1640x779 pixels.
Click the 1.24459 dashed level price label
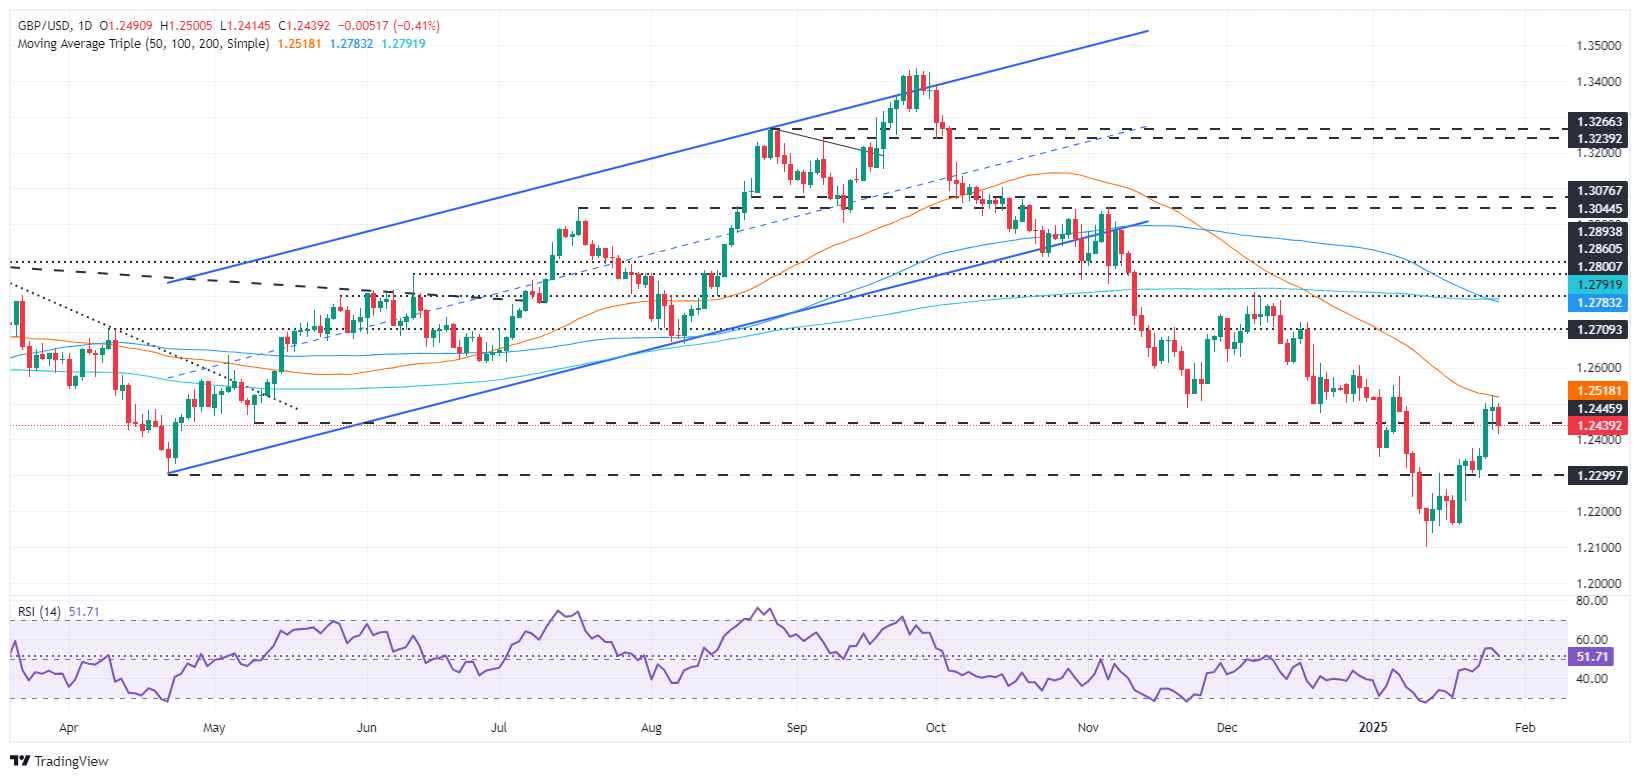pos(1600,408)
